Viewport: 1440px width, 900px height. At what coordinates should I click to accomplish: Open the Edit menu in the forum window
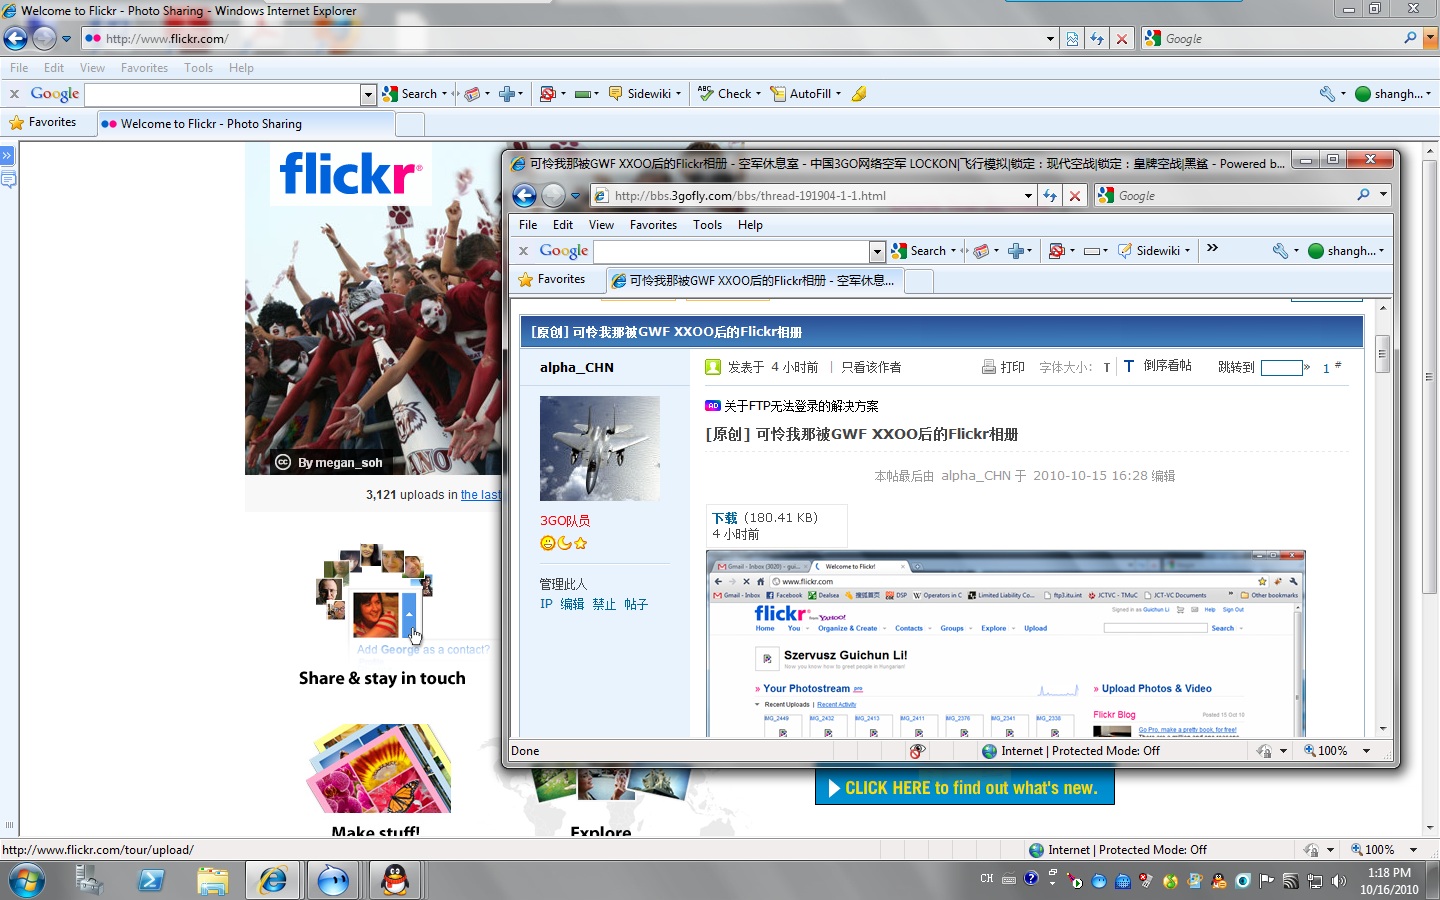[563, 225]
